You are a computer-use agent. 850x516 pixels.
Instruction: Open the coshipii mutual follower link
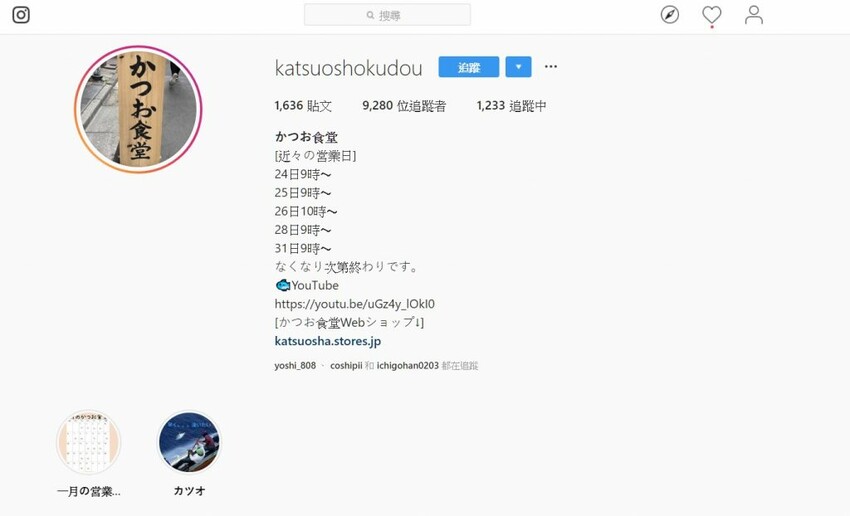point(346,365)
